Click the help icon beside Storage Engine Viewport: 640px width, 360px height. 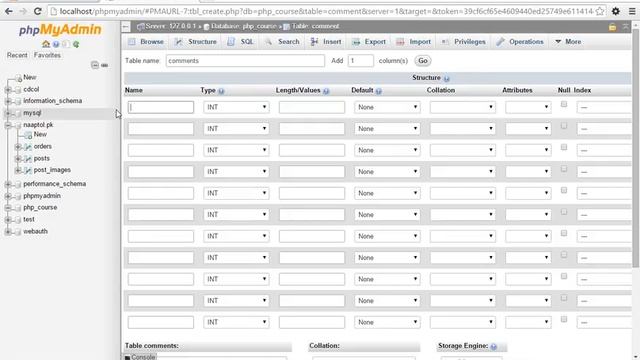pyautogui.click(x=493, y=347)
